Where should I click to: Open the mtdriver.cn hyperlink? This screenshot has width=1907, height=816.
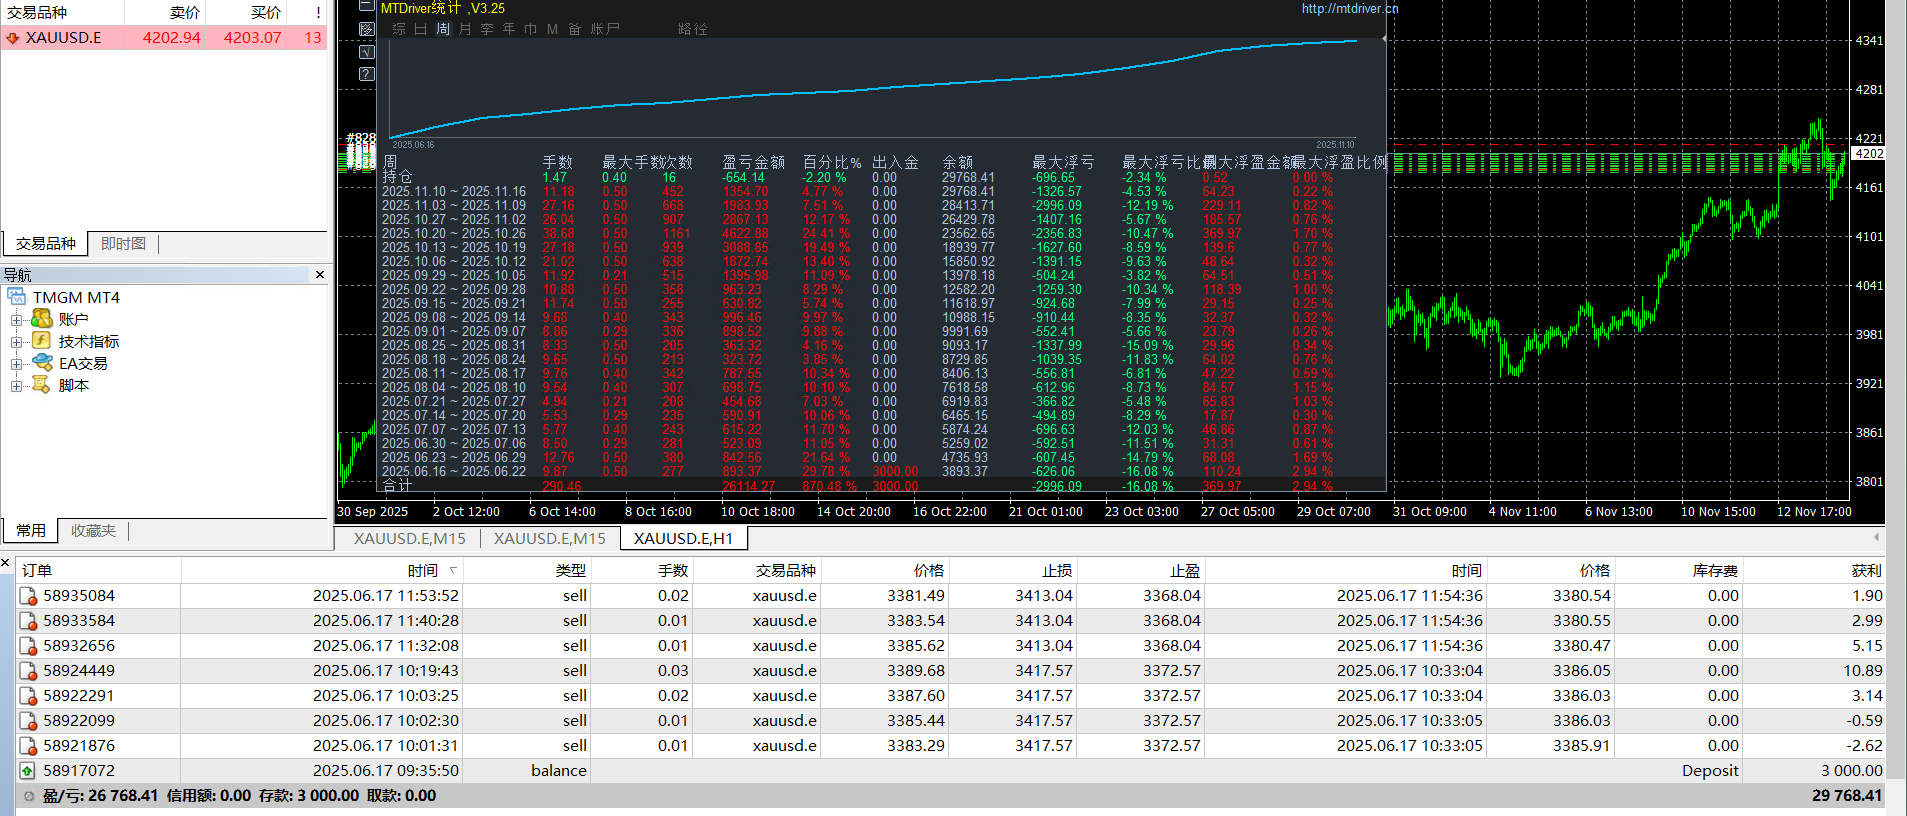pos(1349,8)
